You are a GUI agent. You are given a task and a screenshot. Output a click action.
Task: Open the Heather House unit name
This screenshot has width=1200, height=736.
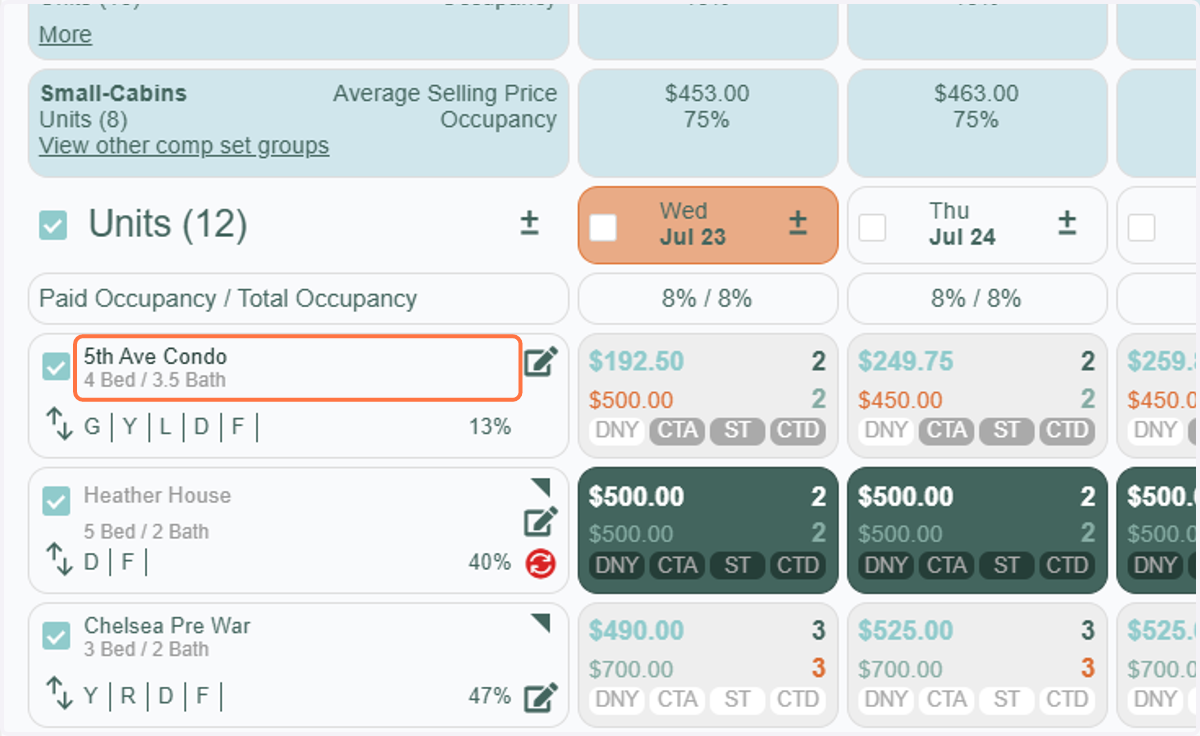[157, 496]
